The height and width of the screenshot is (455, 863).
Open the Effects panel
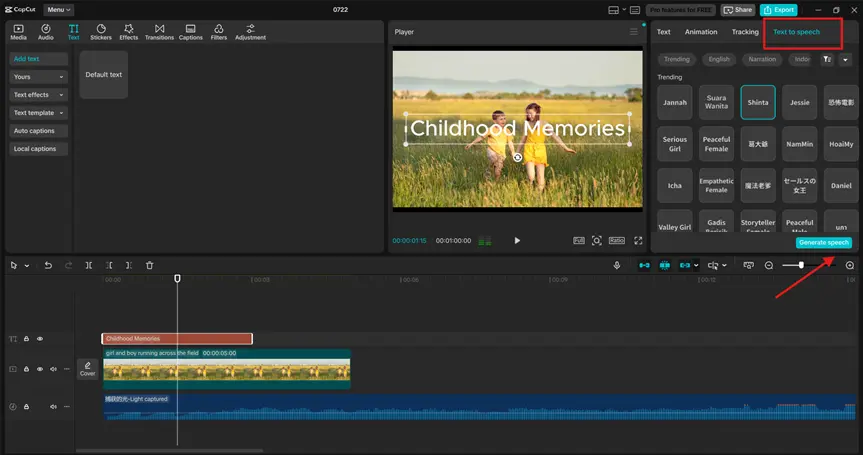(129, 32)
